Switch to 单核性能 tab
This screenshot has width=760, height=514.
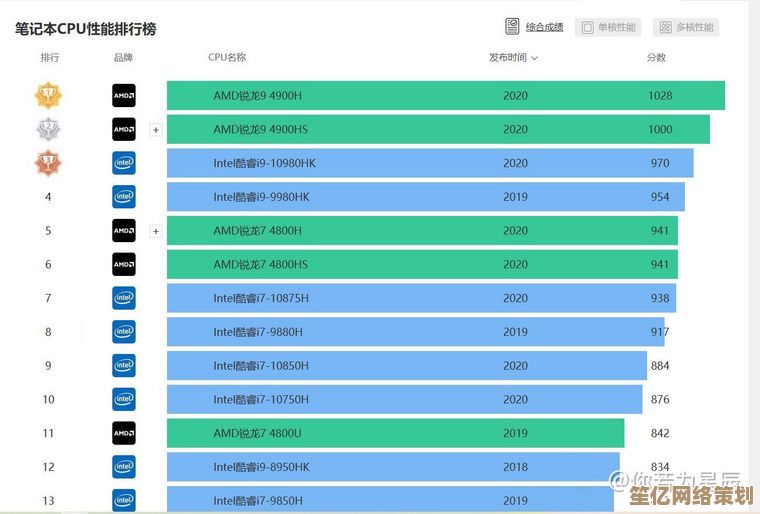[x=608, y=27]
